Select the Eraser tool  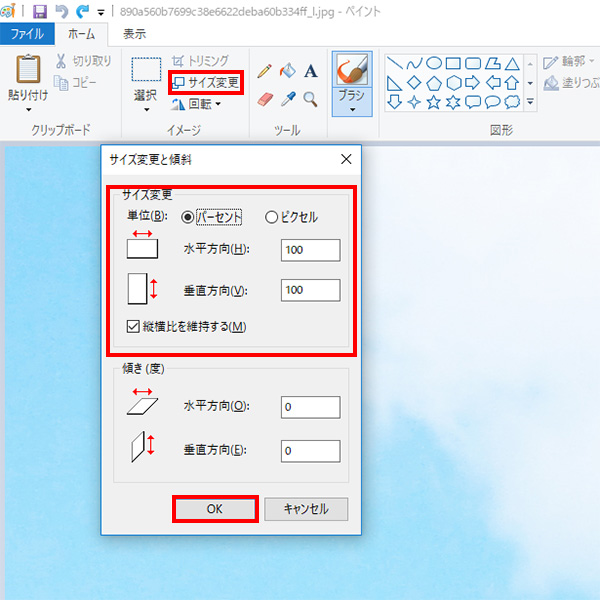[x=265, y=99]
